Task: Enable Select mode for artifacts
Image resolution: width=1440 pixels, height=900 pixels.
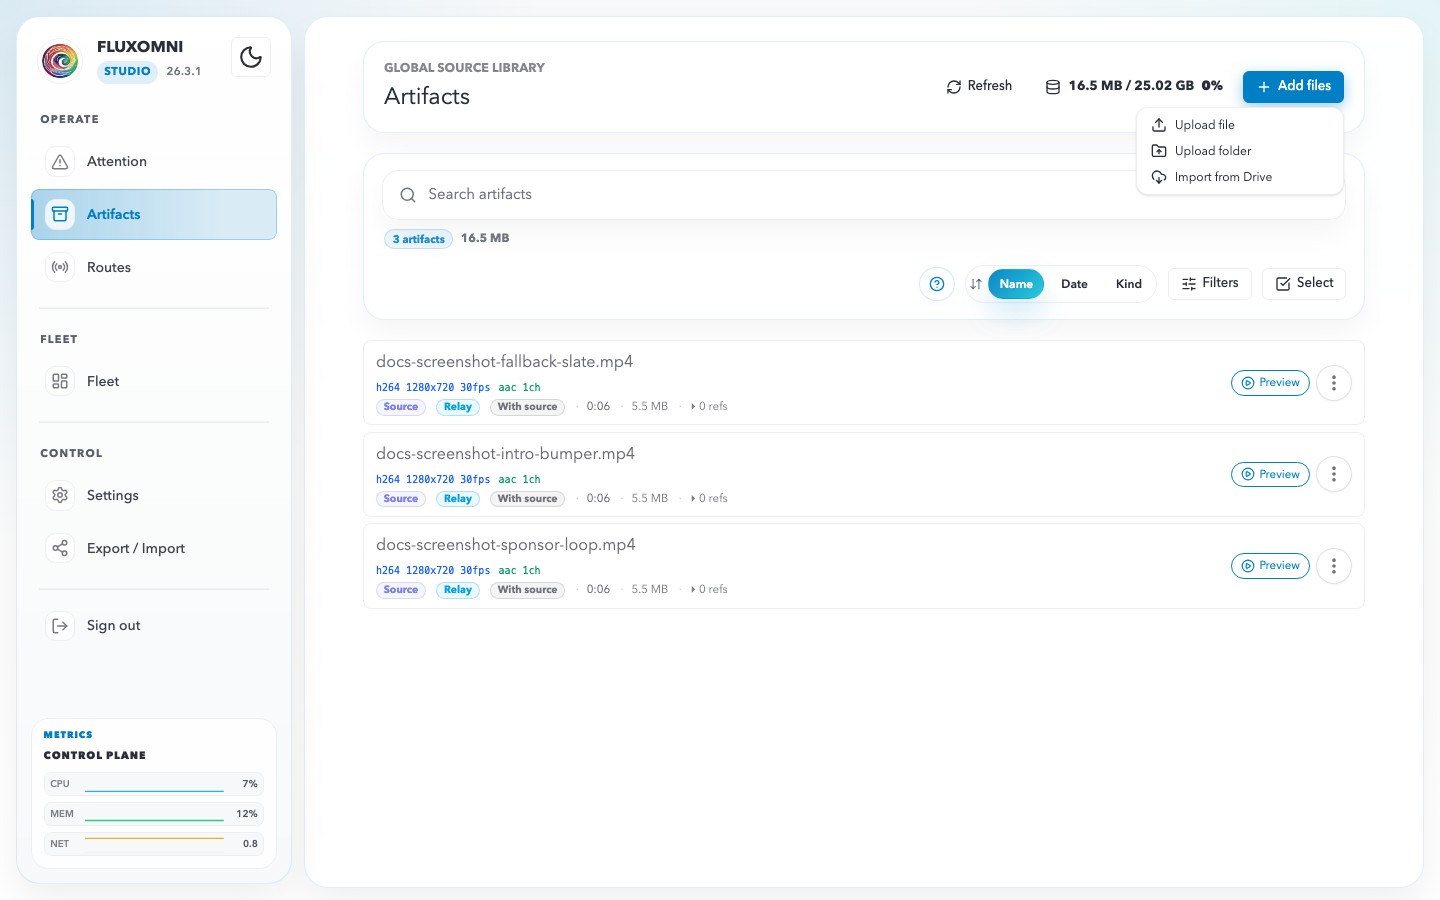Action: click(x=1304, y=283)
